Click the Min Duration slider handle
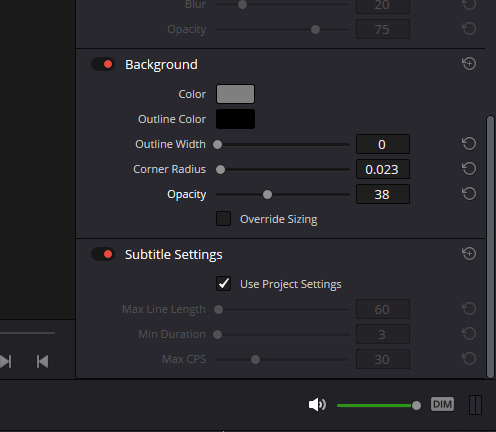 [217, 334]
